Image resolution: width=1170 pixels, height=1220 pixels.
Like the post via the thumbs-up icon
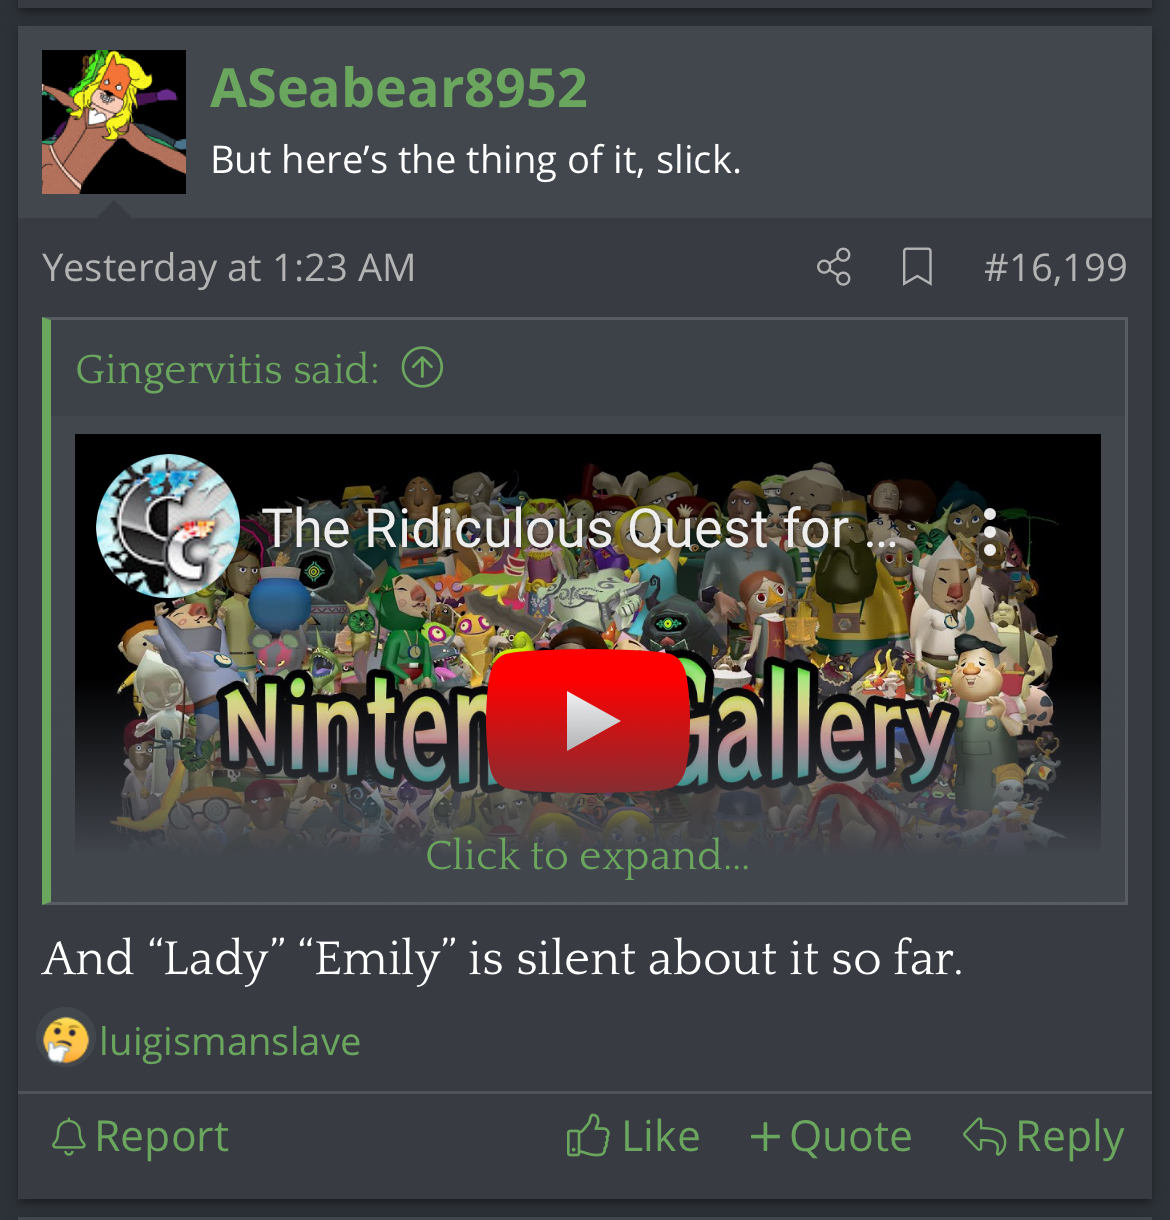pos(633,1137)
